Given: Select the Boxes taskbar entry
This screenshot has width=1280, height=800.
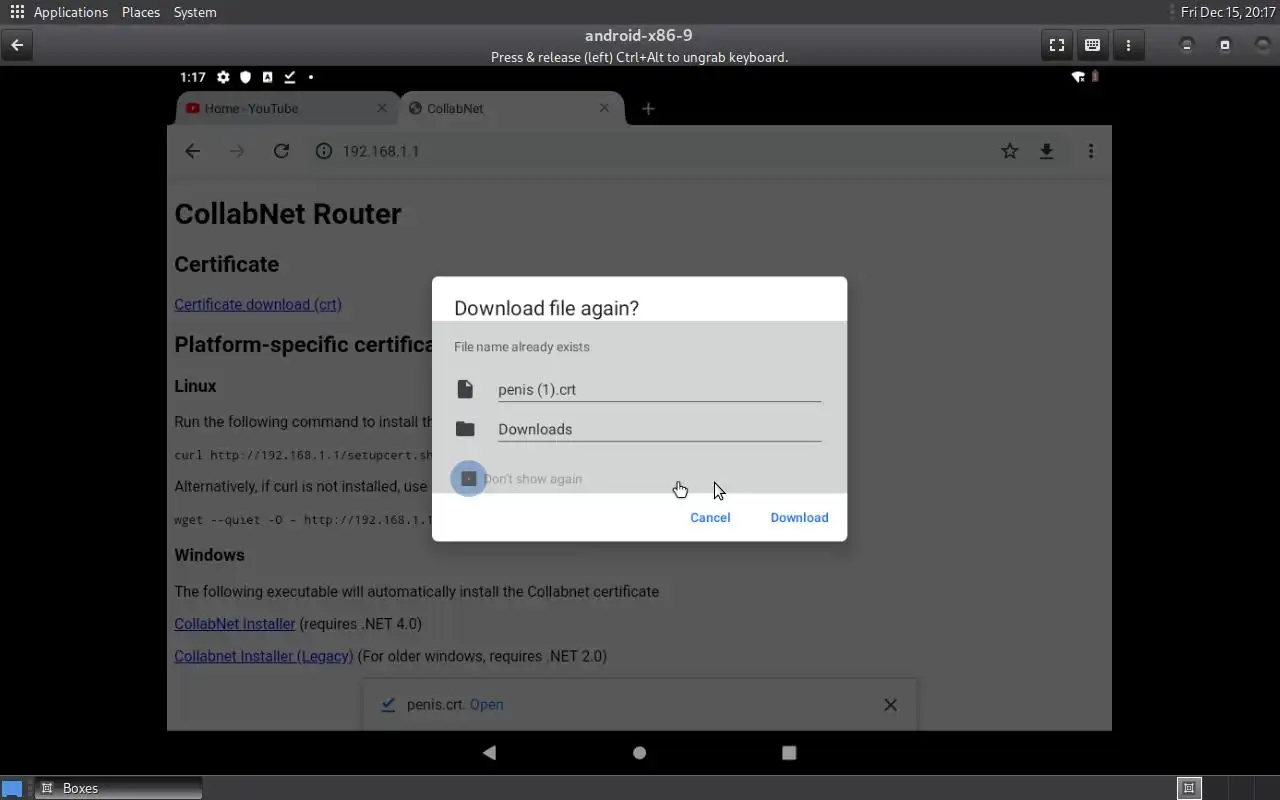Looking at the screenshot, I should [x=119, y=788].
